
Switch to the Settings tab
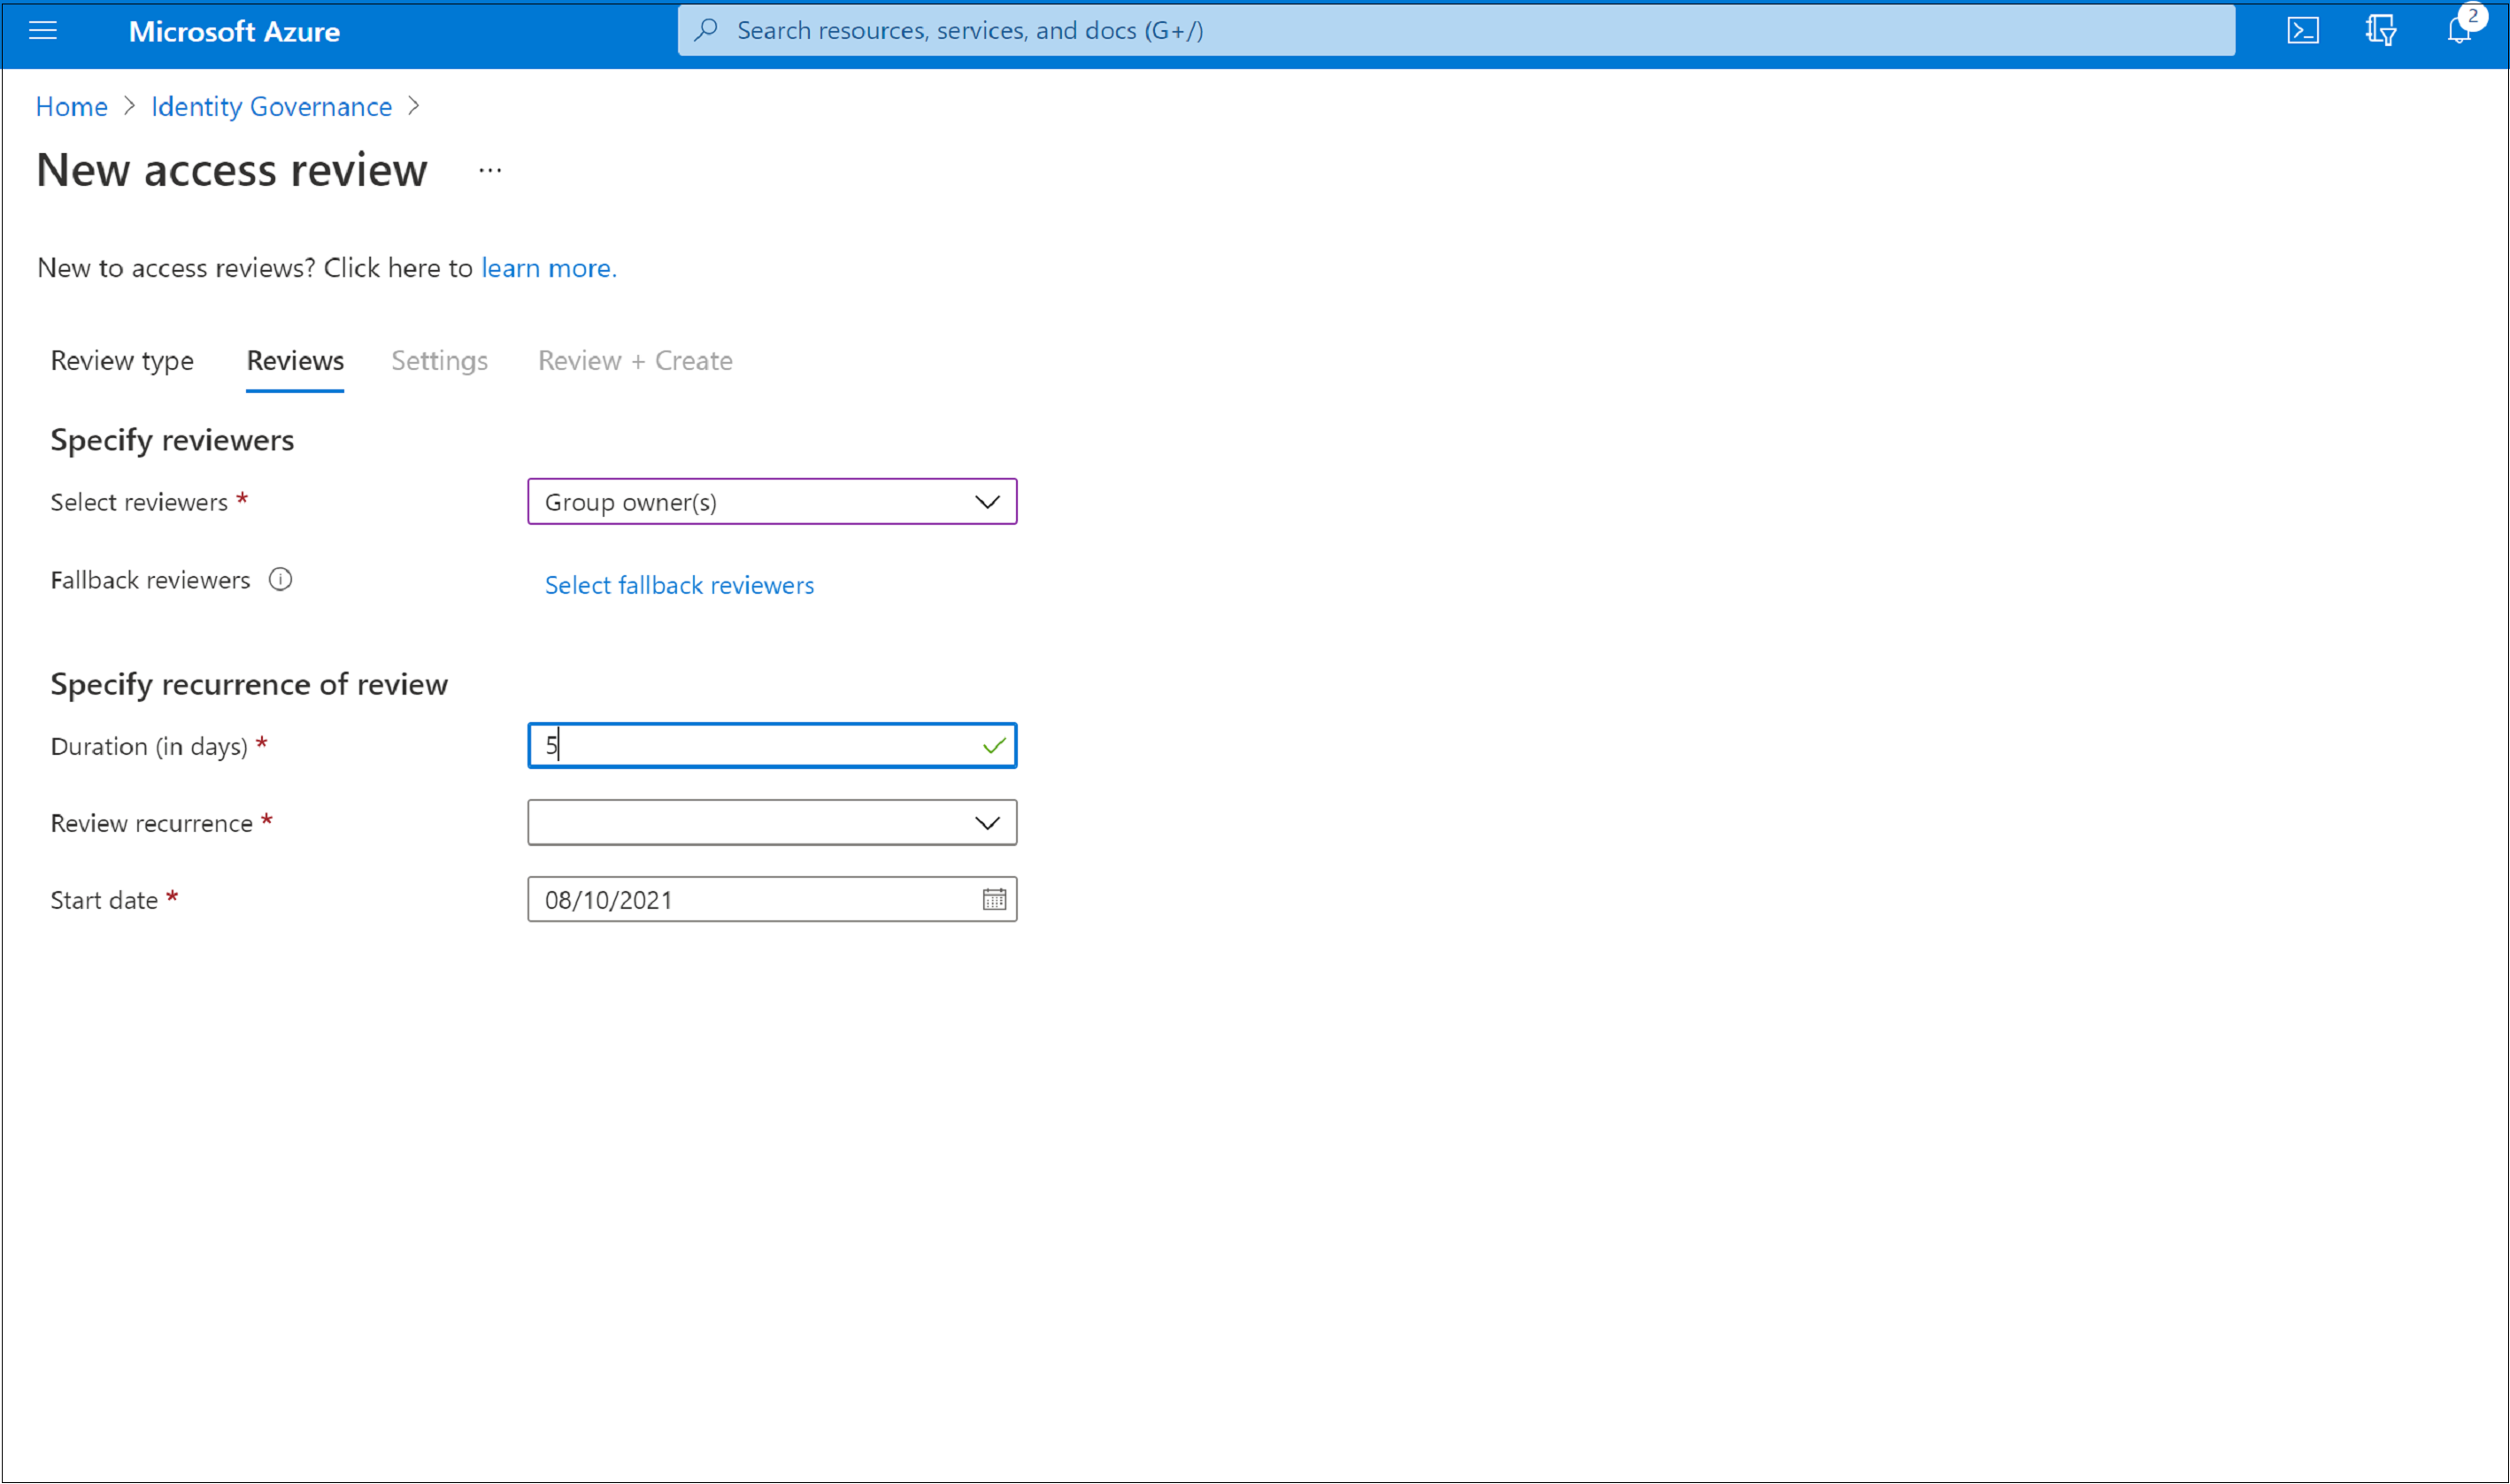[438, 360]
